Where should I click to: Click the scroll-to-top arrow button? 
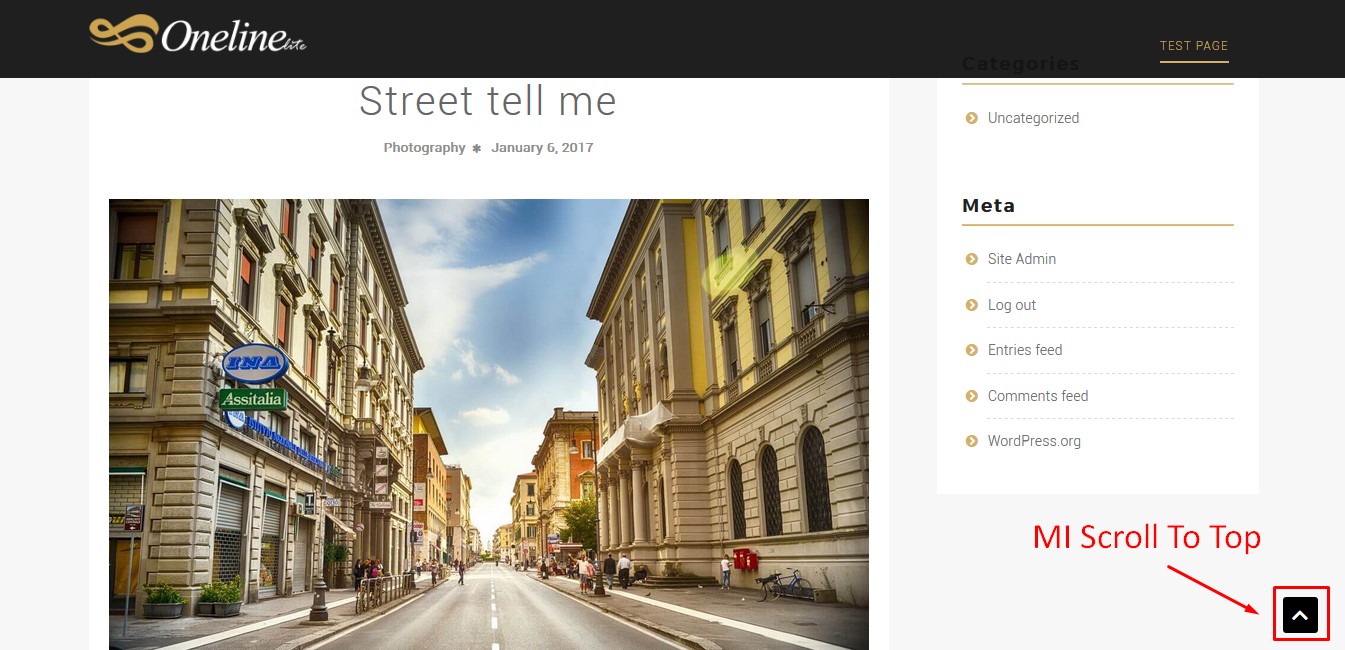click(1300, 615)
